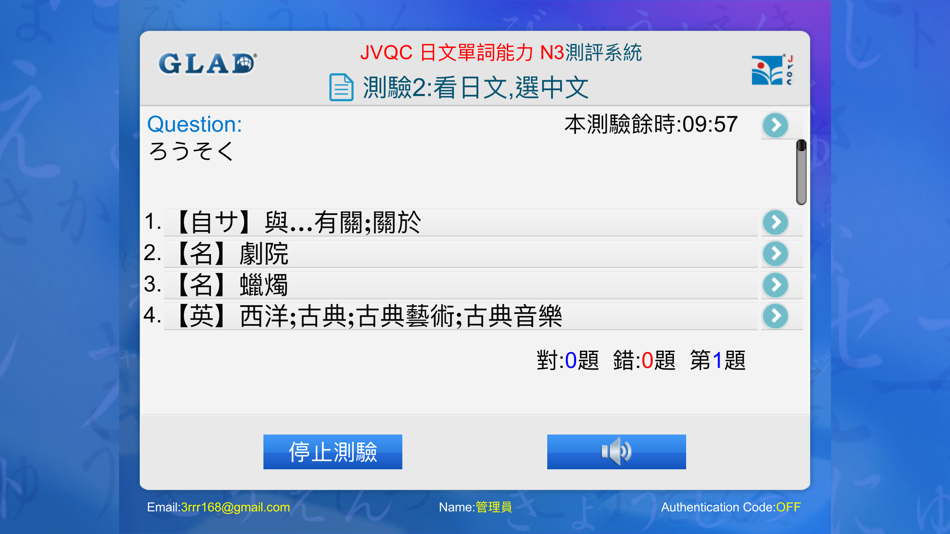Click the arrow next to answer 1 與...有關
The image size is (950, 534).
[776, 222]
